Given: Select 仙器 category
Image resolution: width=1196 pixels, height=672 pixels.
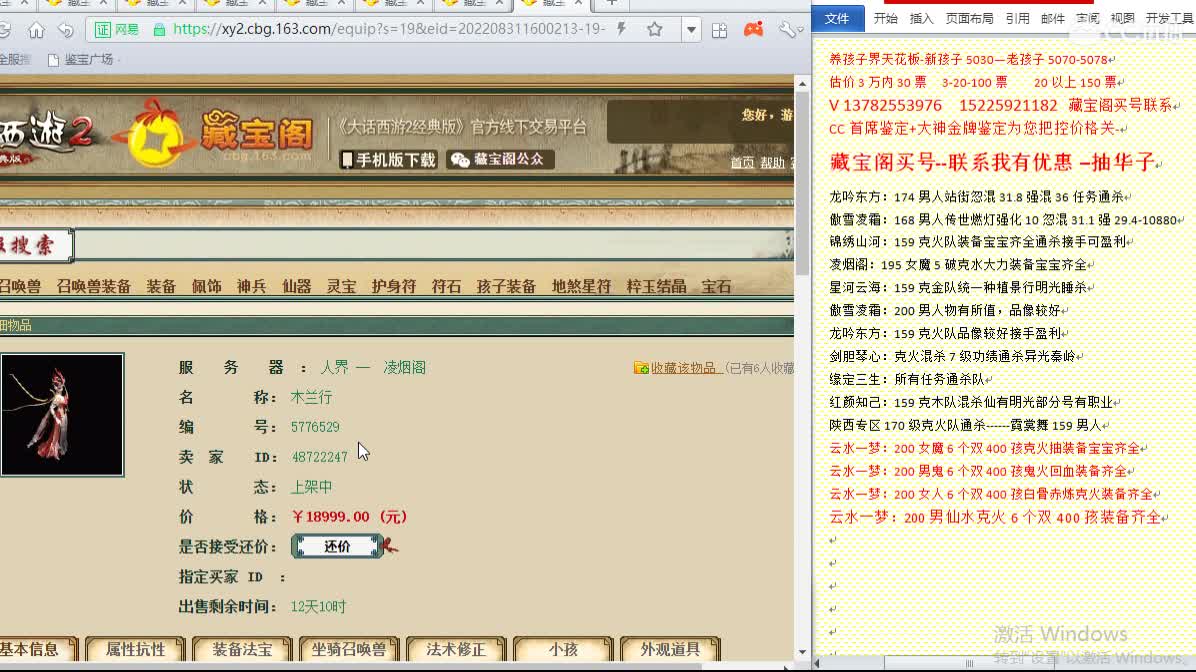Looking at the screenshot, I should click(x=297, y=287).
